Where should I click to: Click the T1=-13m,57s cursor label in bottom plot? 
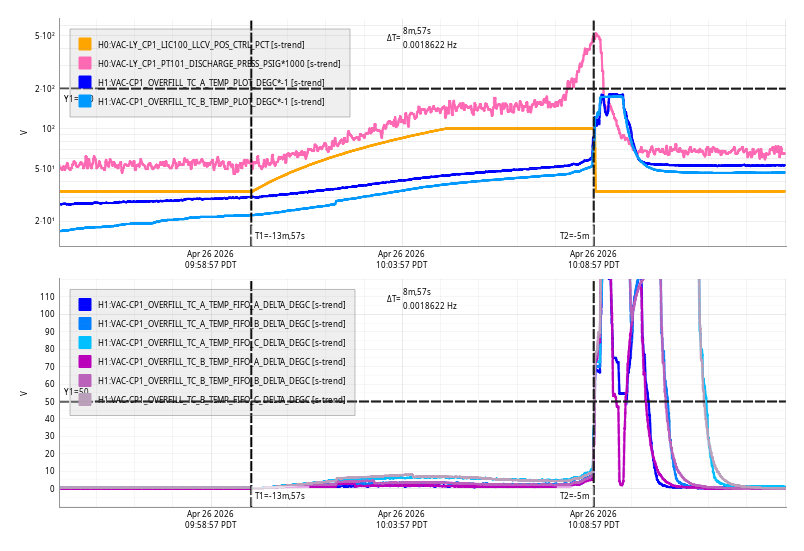click(x=280, y=496)
